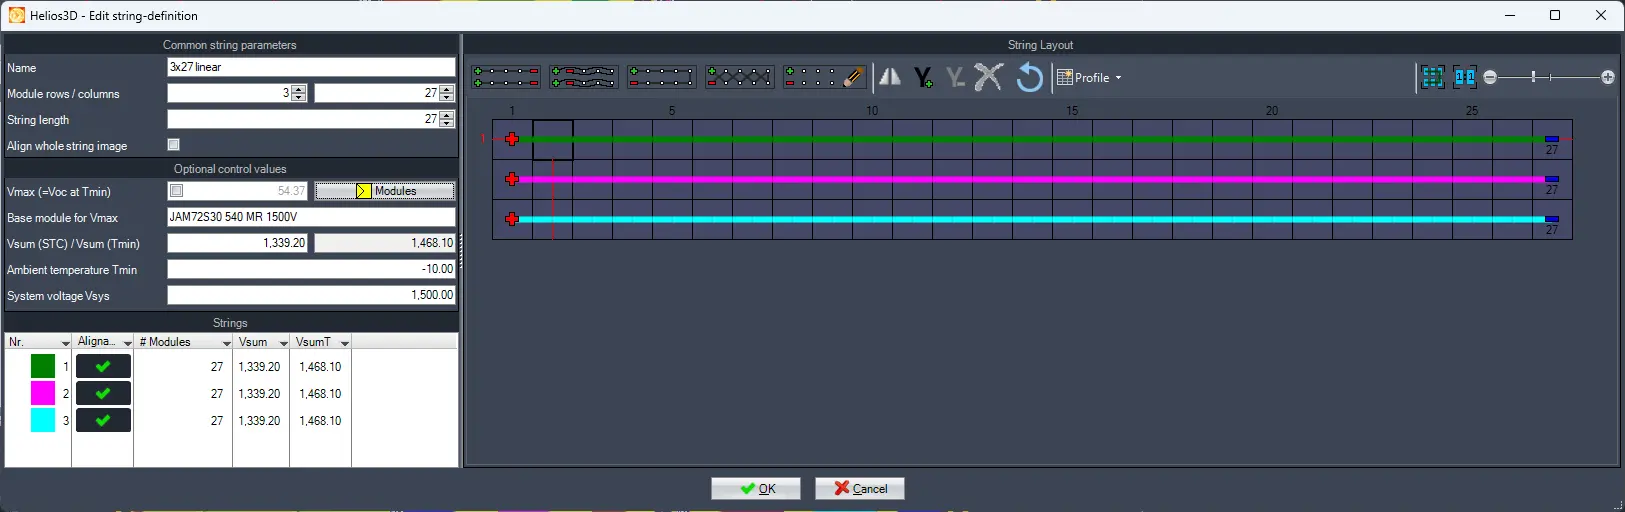Activate the manual pencil string drawing tool

coord(825,77)
